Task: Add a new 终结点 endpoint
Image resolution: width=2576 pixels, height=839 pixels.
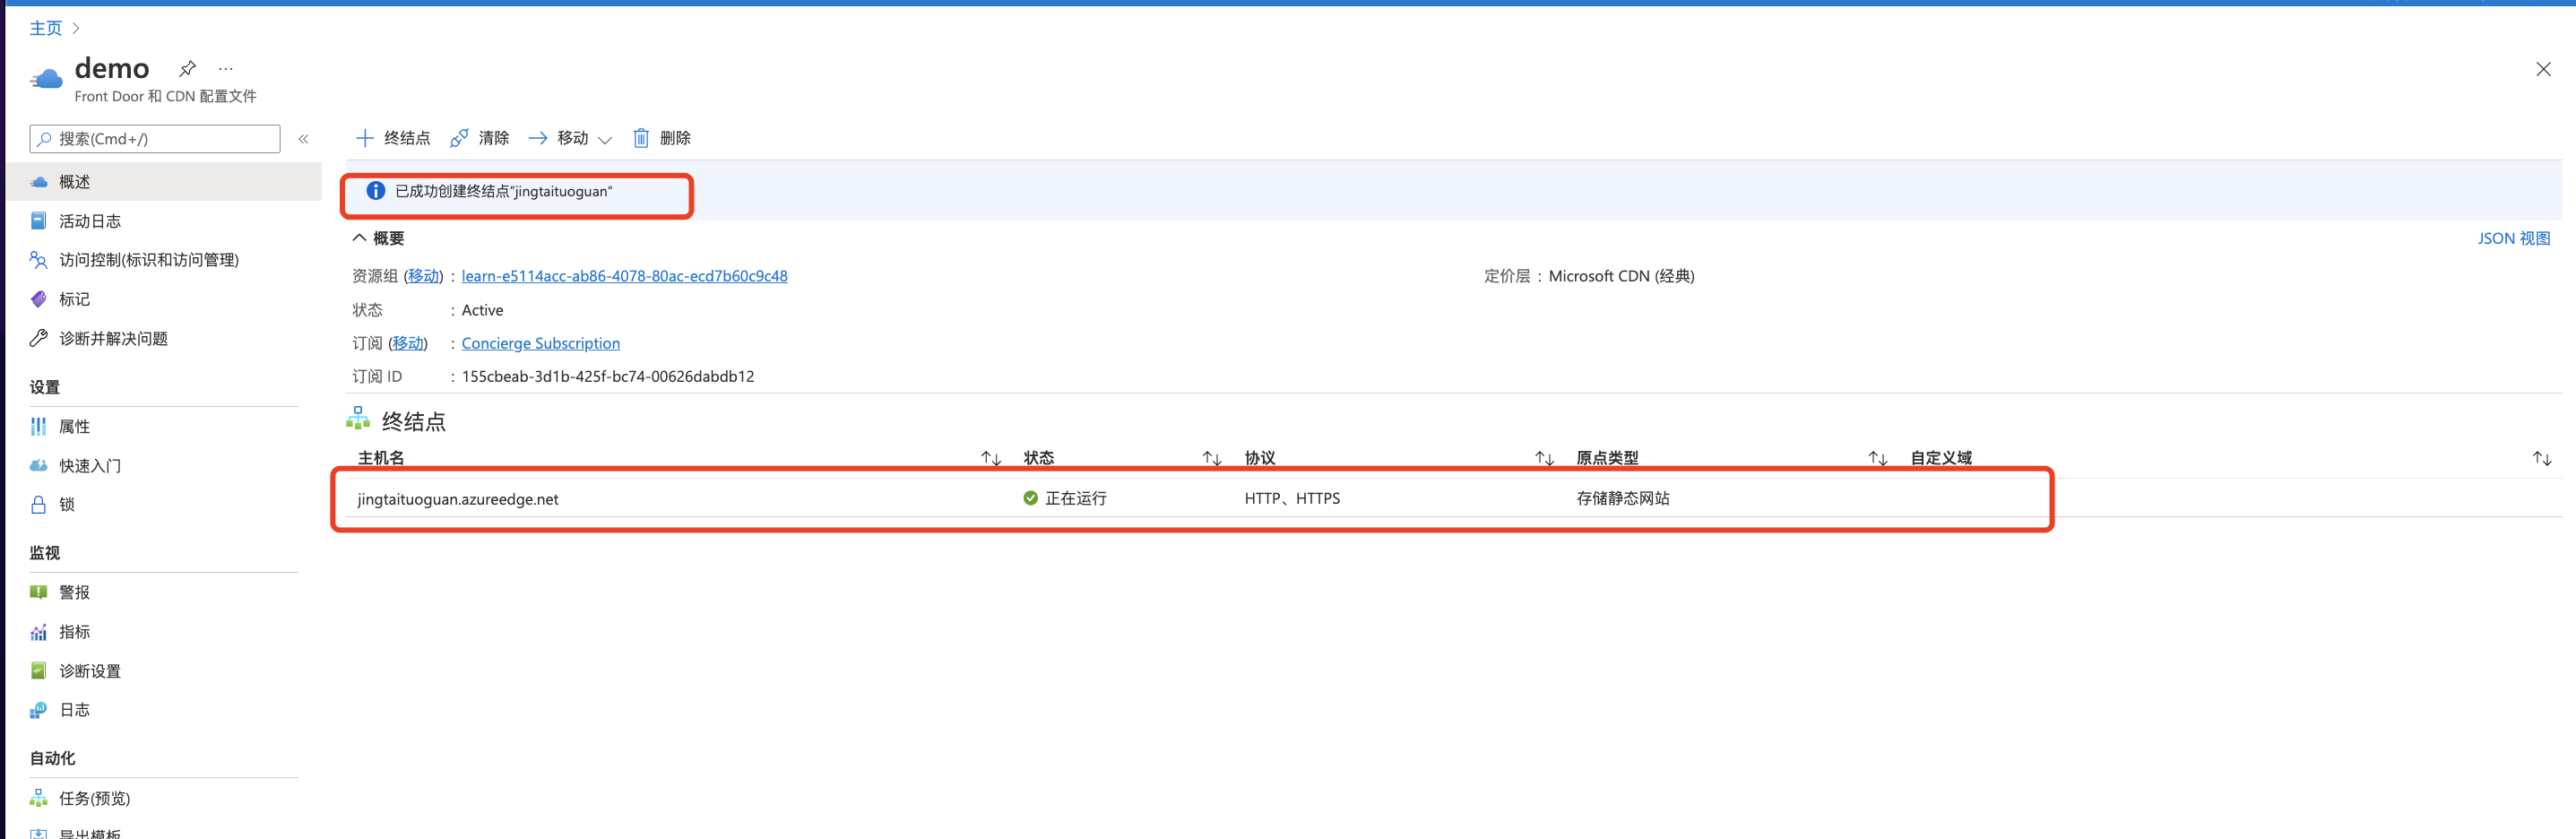Action: point(393,138)
